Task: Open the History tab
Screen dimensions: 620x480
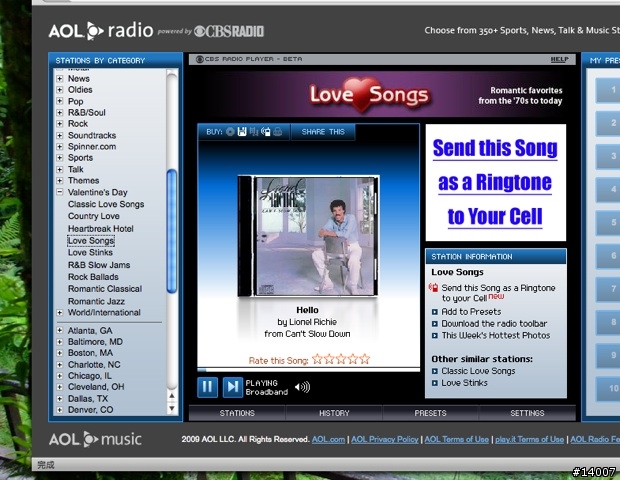Action: tap(334, 413)
